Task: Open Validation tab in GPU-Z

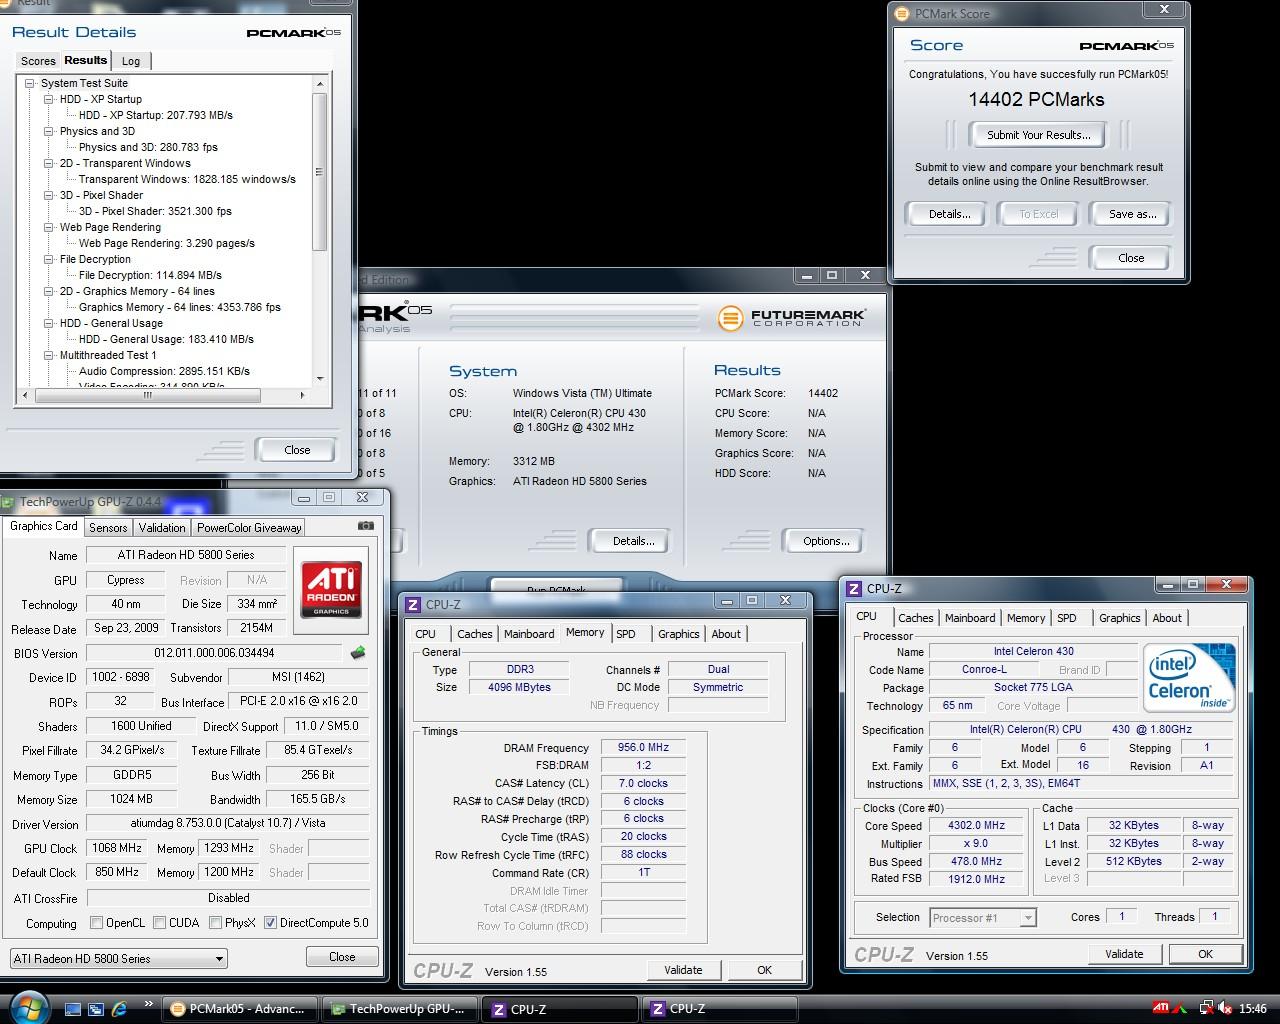Action: 162,527
